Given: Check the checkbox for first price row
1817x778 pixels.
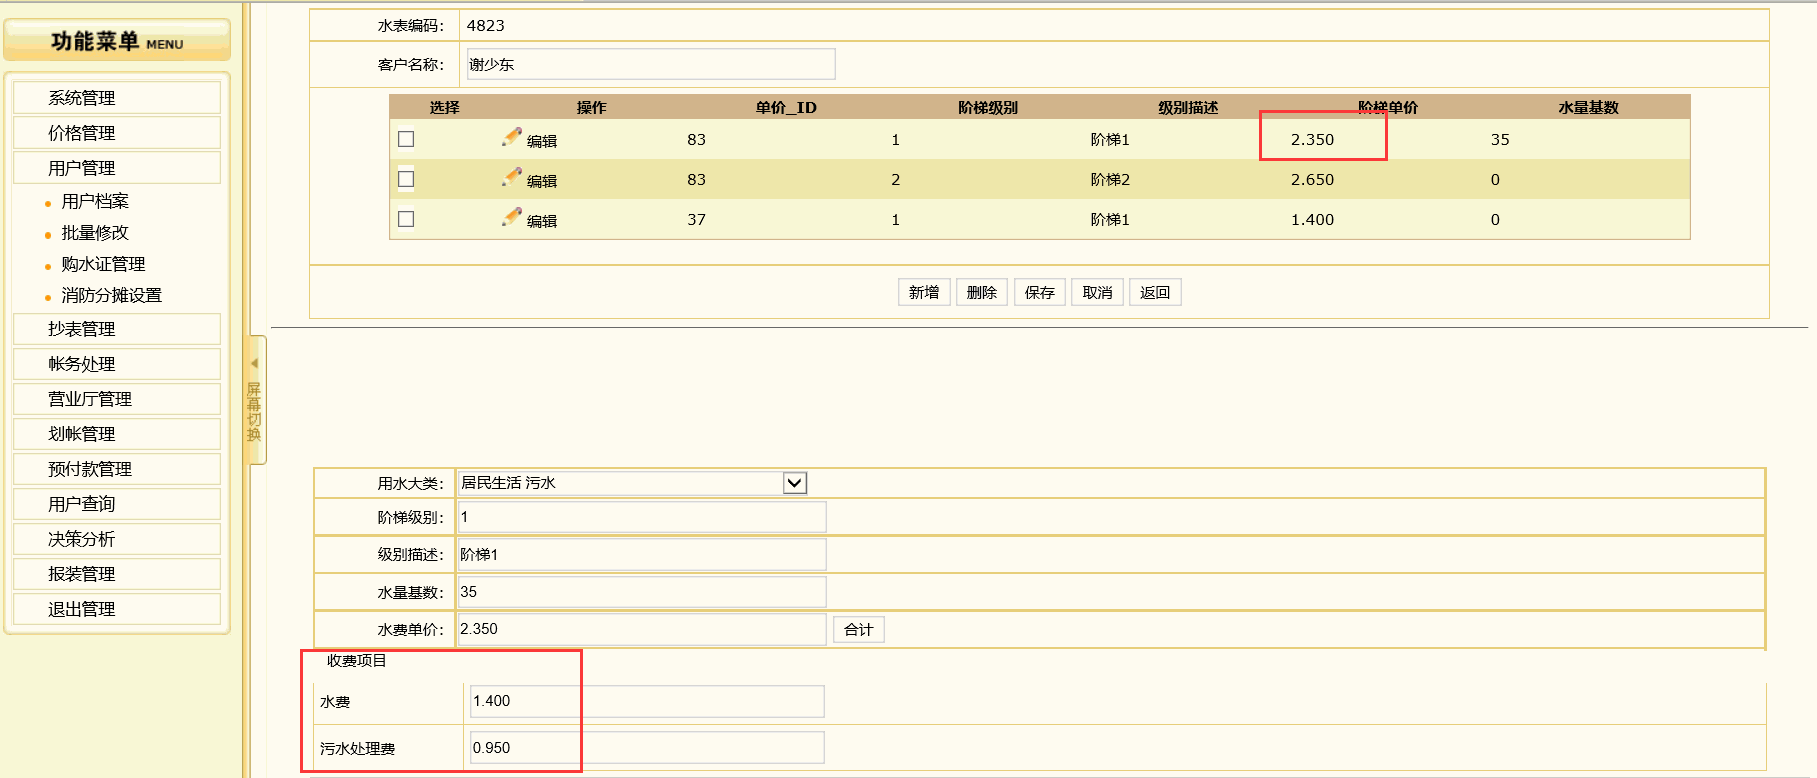Looking at the screenshot, I should tap(406, 139).
